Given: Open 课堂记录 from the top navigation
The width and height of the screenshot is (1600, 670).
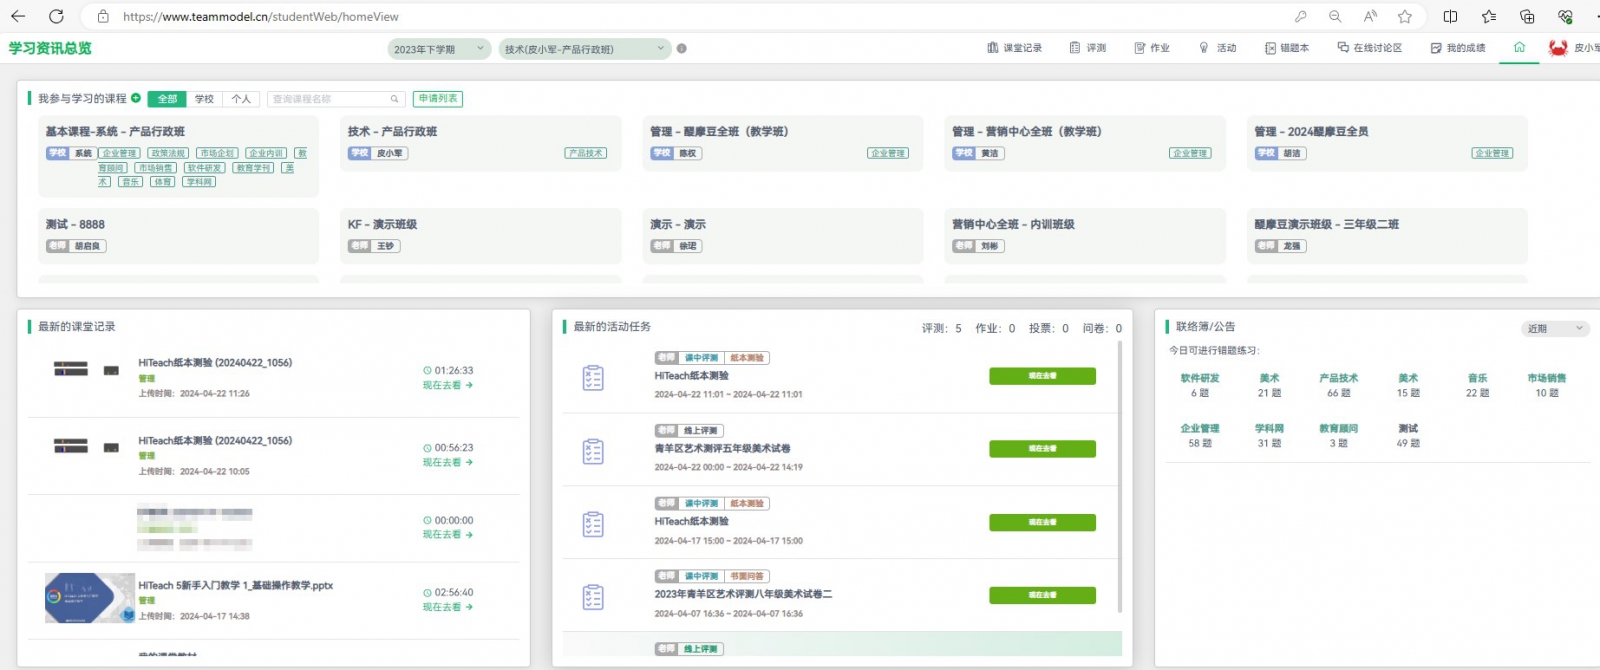Looking at the screenshot, I should 1014,48.
